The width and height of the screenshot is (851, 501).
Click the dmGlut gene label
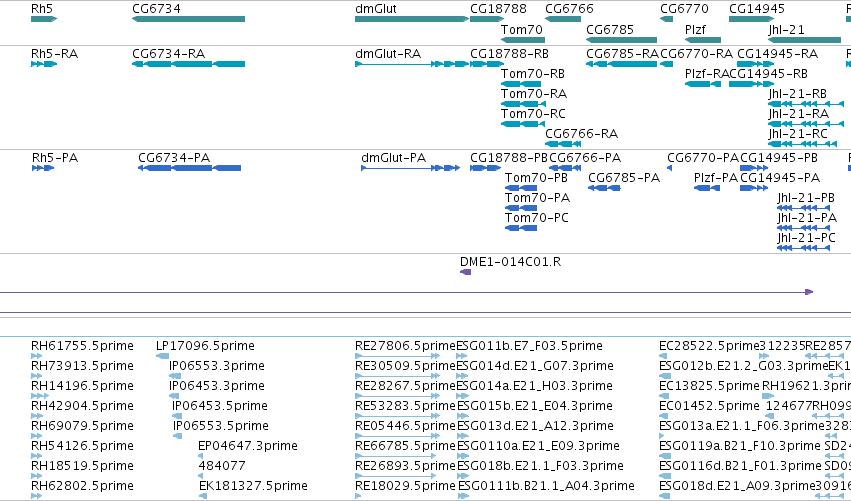(376, 9)
